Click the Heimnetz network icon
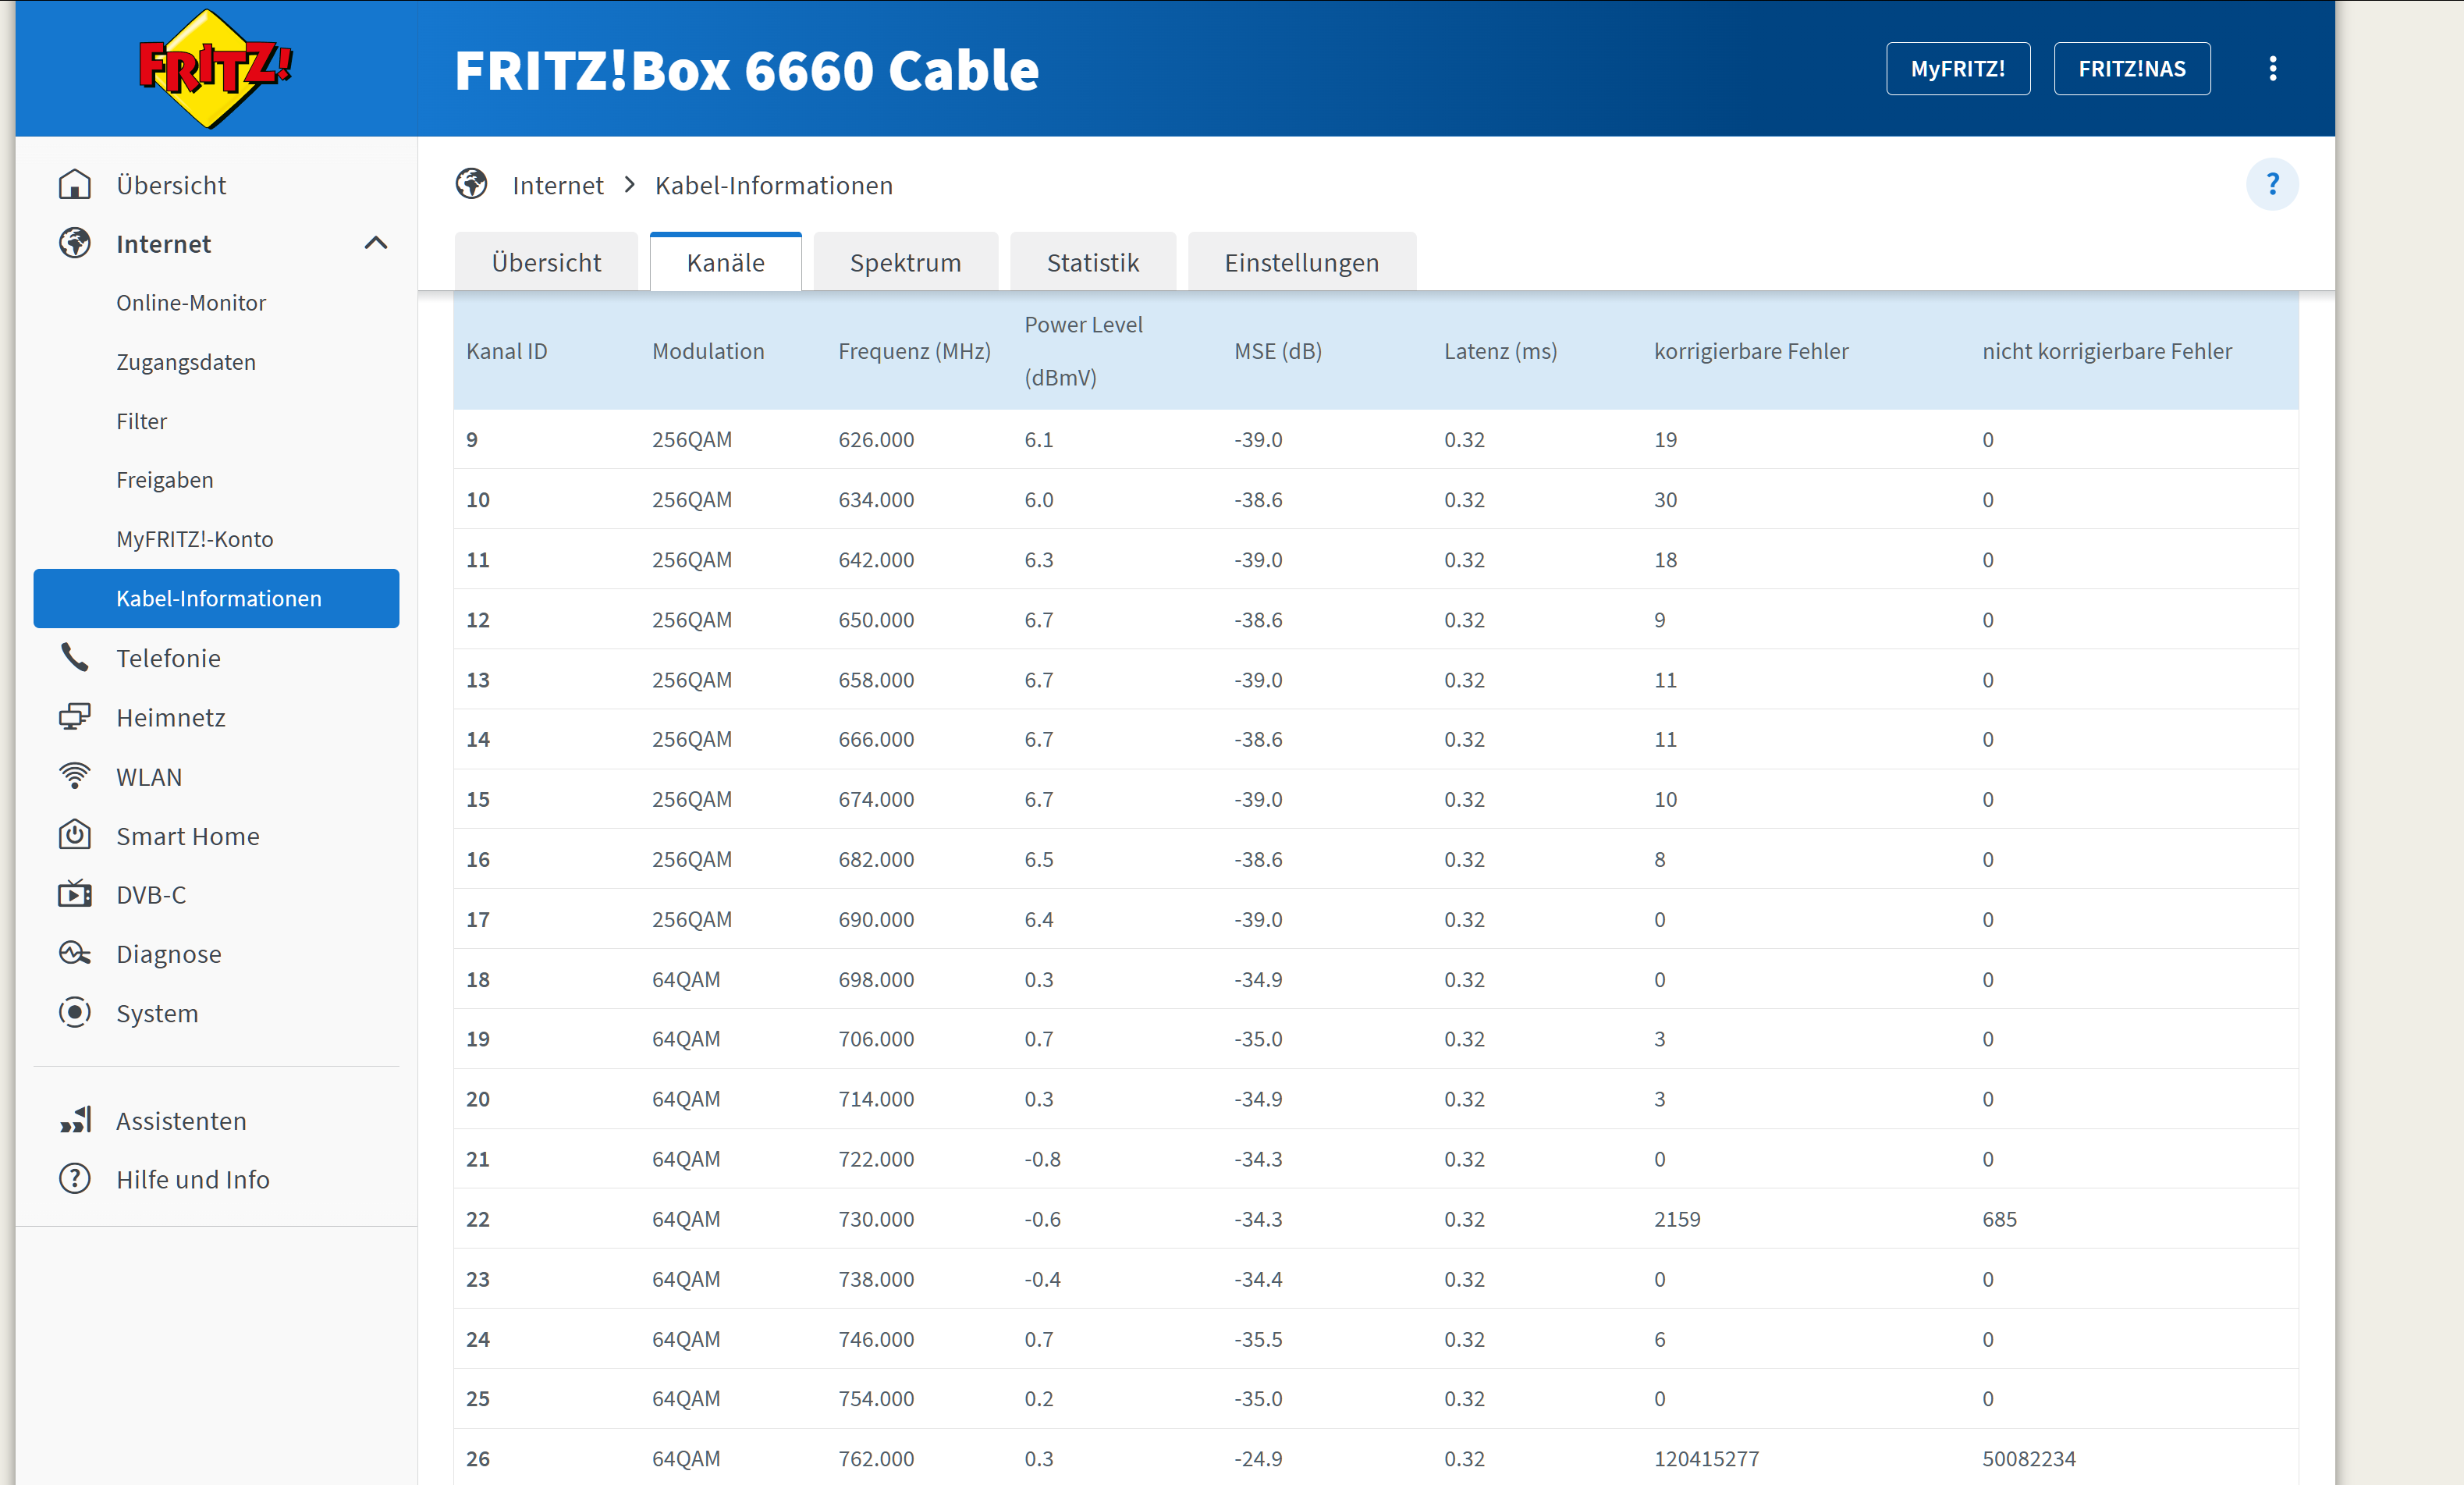Viewport: 2464px width, 1485px height. point(75,717)
